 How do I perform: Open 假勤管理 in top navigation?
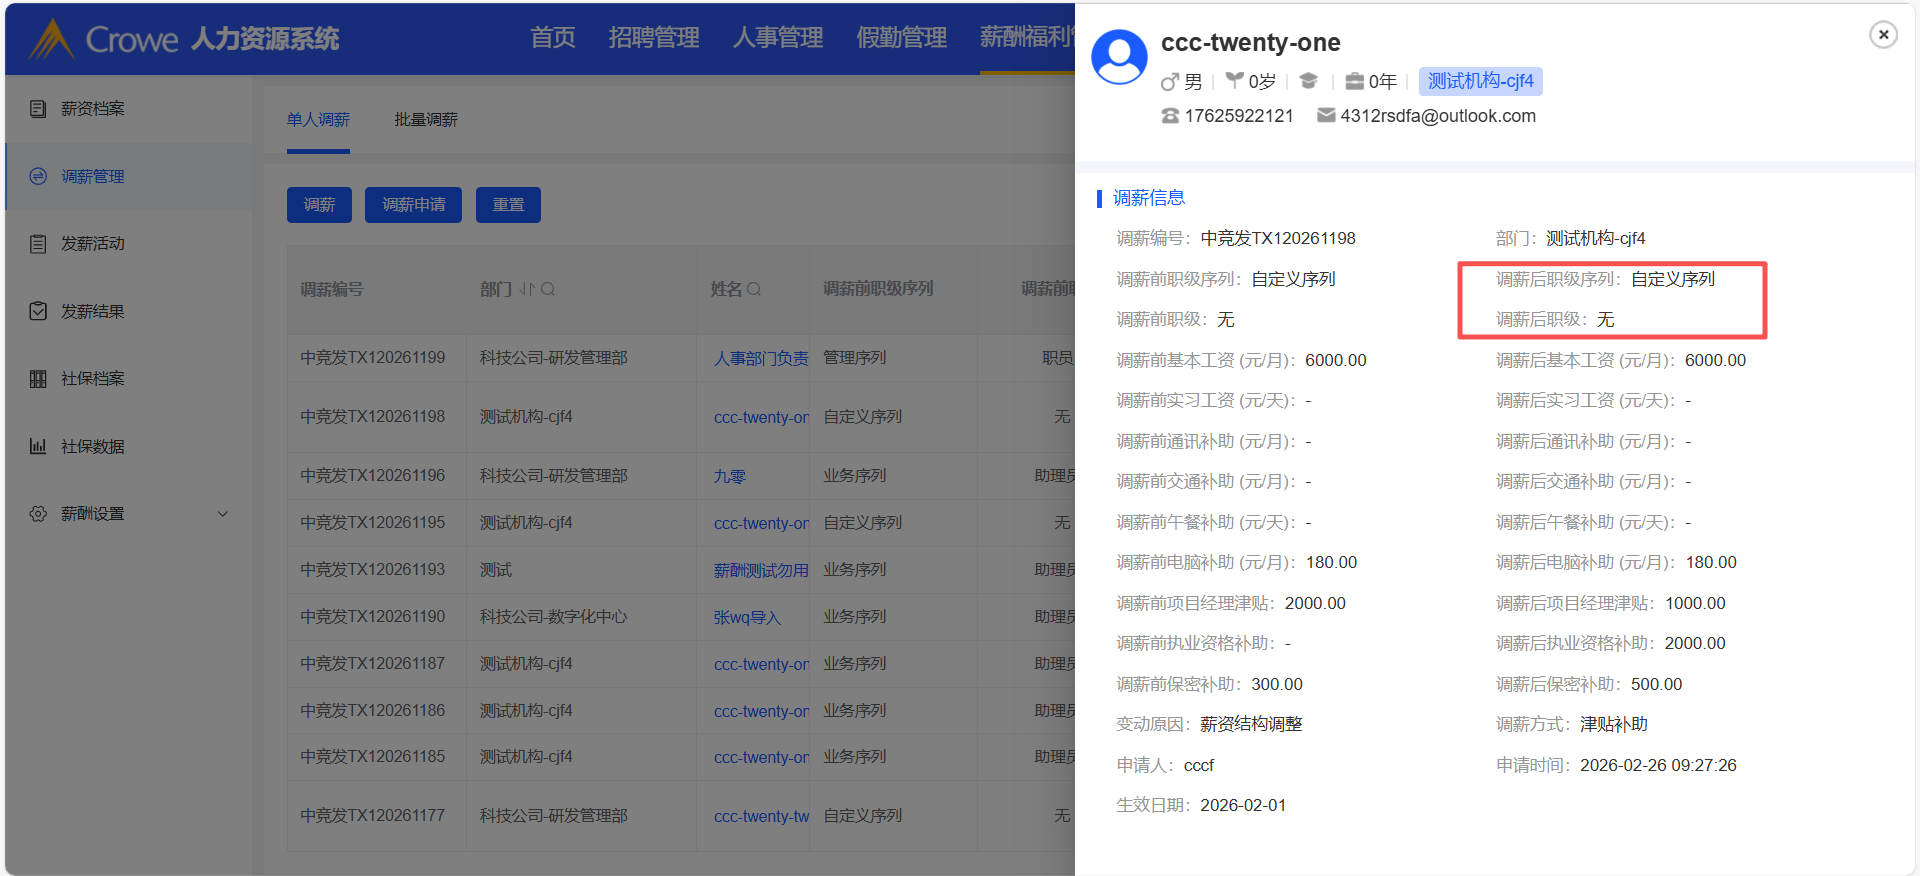901,38
